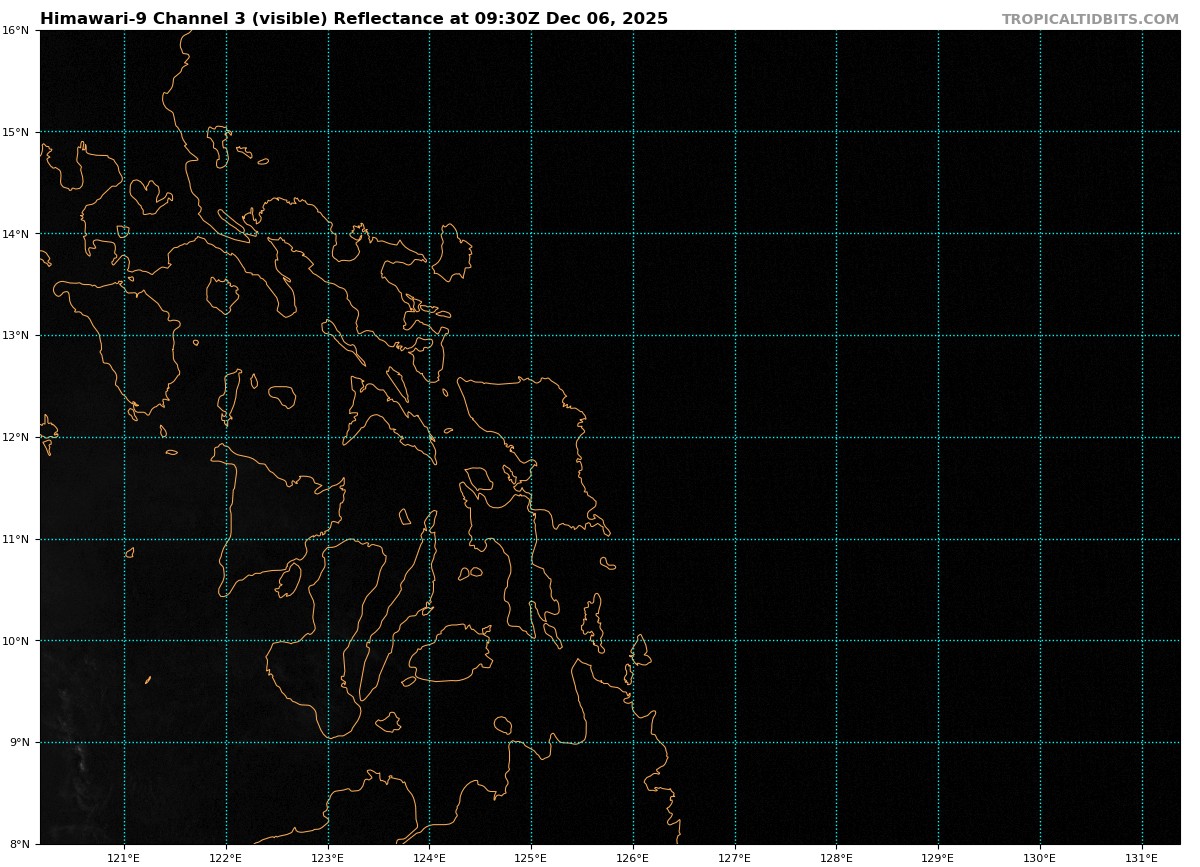This screenshot has width=1200, height=867.
Task: Click the 14°N latitude axis label
Action: point(15,234)
